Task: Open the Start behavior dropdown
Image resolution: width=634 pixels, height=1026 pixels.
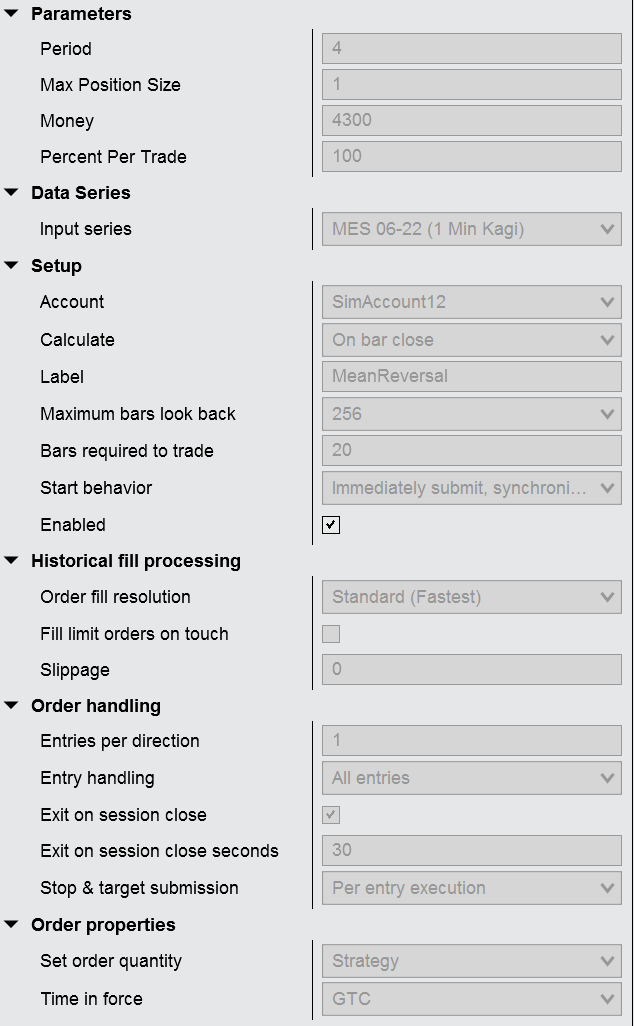Action: click(471, 488)
